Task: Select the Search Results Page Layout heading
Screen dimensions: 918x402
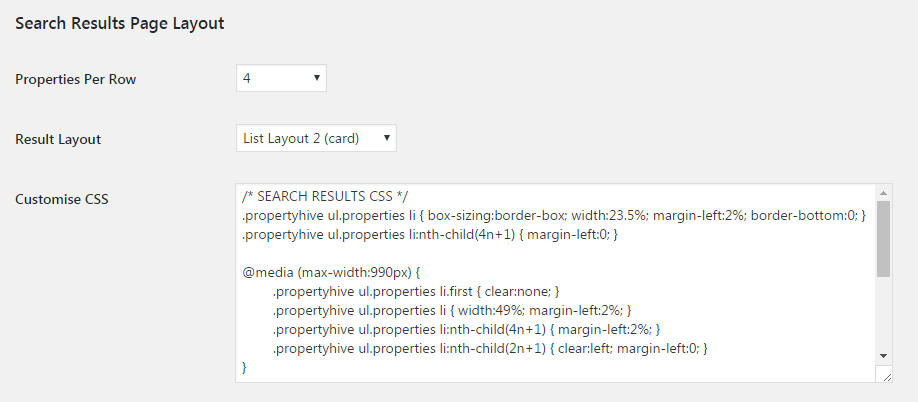Action: [119, 23]
